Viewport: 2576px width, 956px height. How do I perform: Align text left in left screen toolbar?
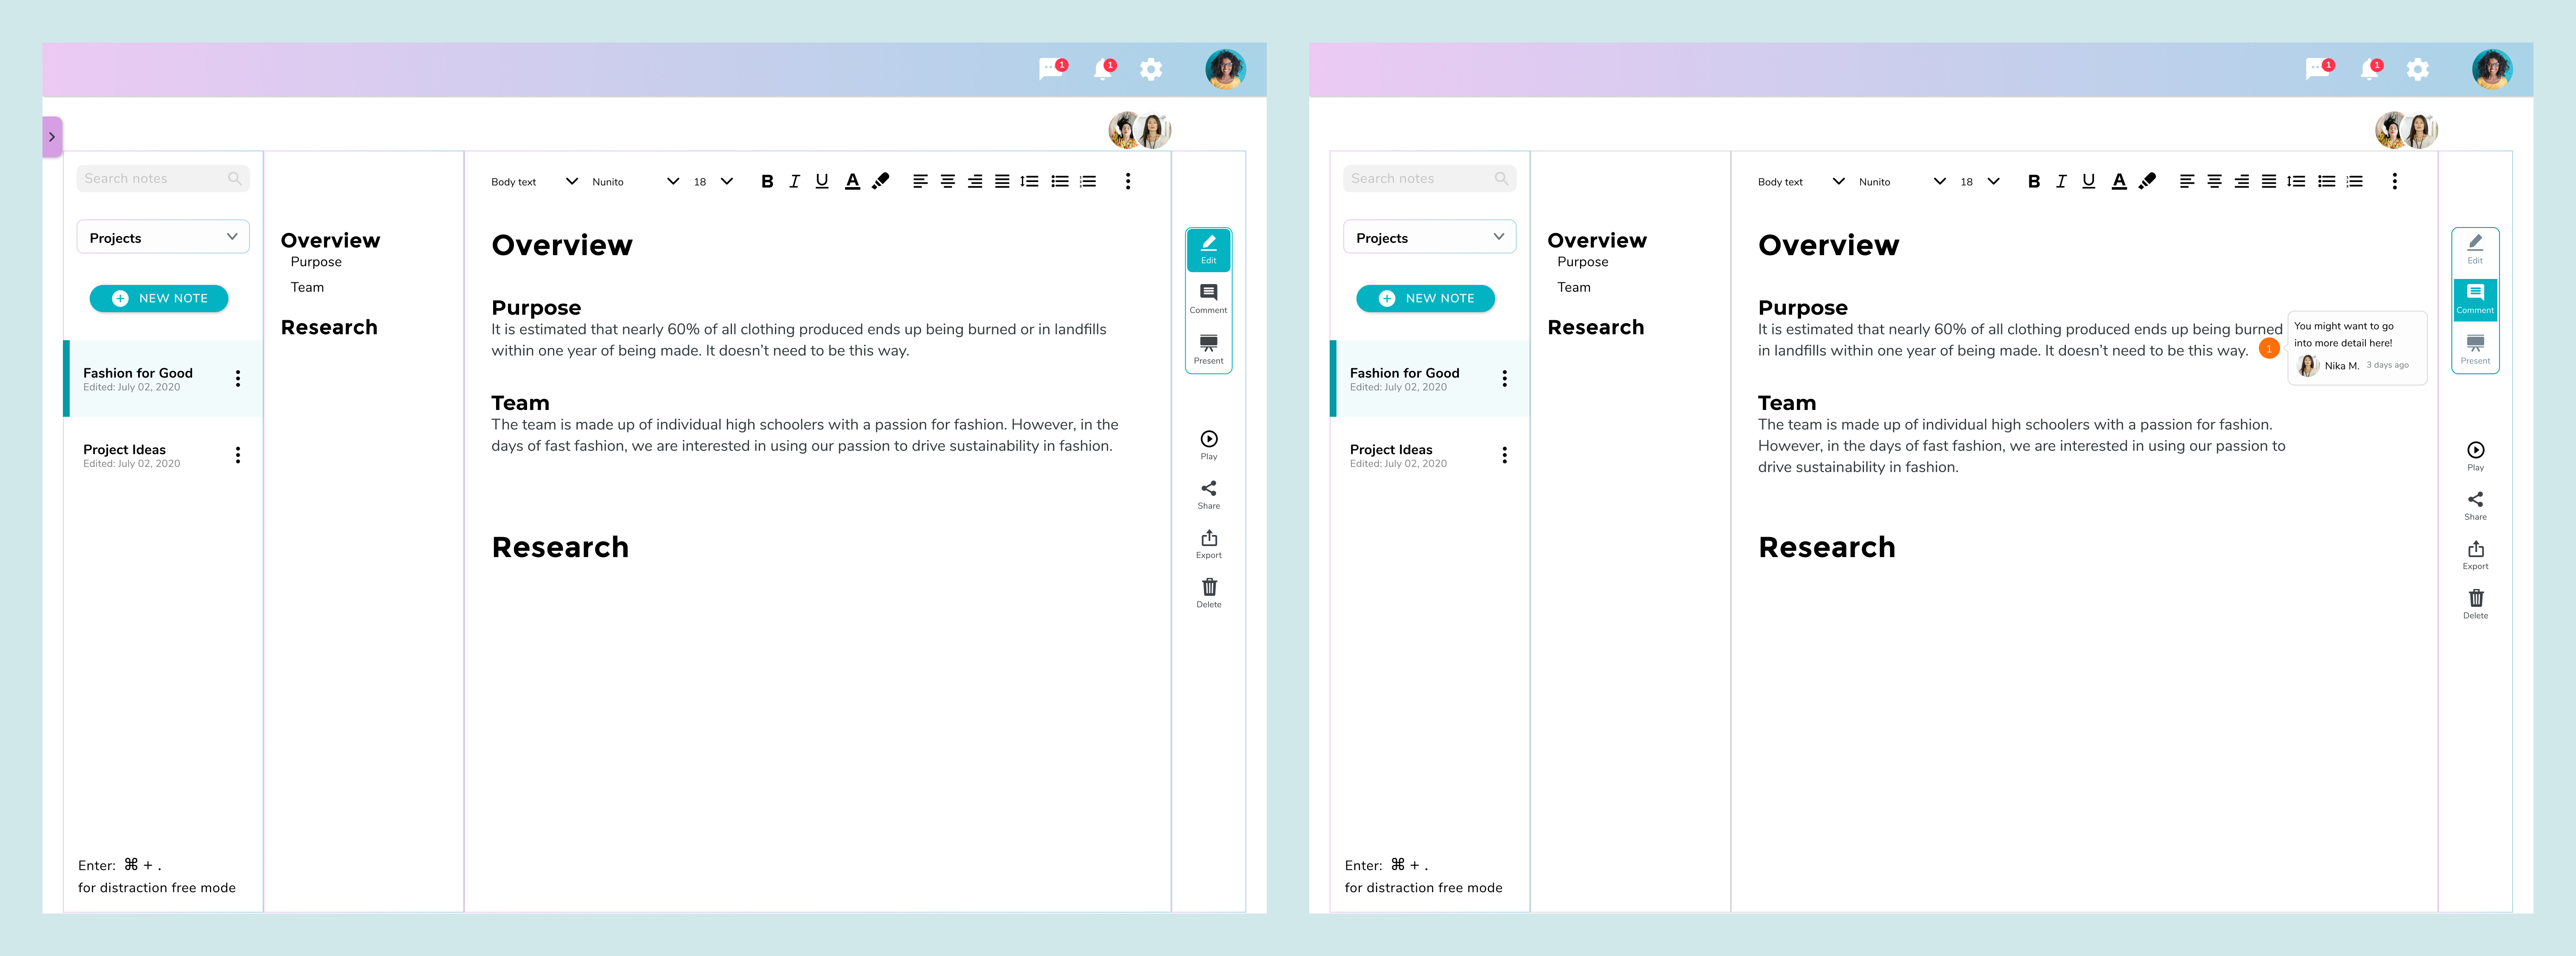click(920, 181)
